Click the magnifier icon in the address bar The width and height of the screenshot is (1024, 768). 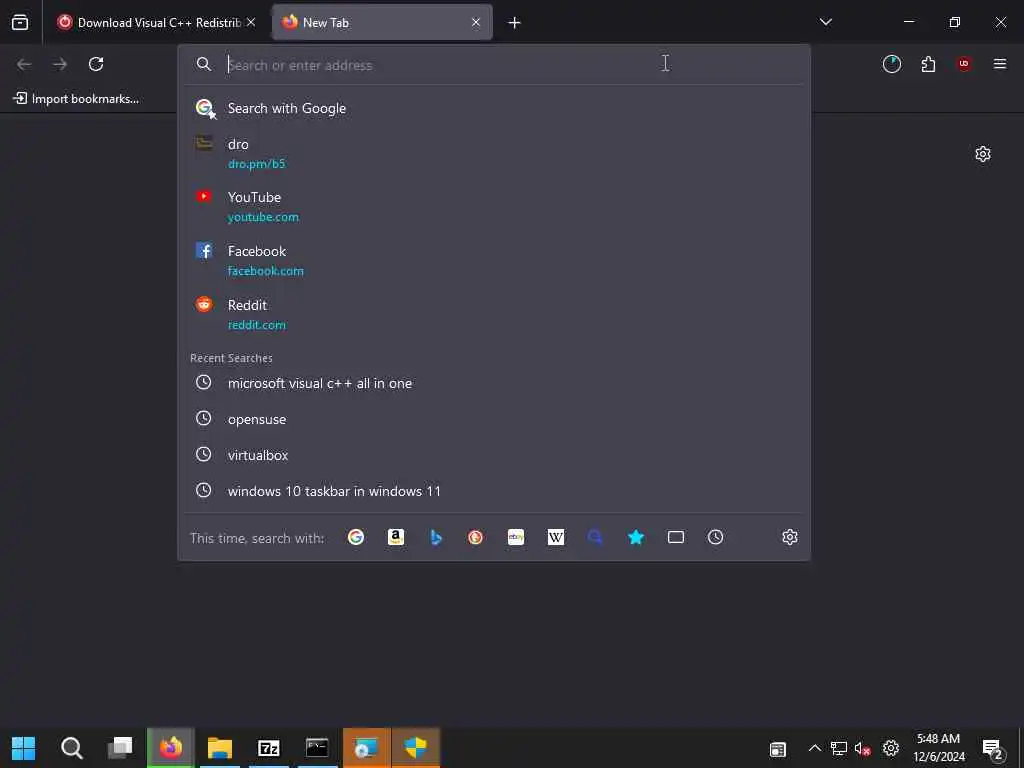[204, 64]
